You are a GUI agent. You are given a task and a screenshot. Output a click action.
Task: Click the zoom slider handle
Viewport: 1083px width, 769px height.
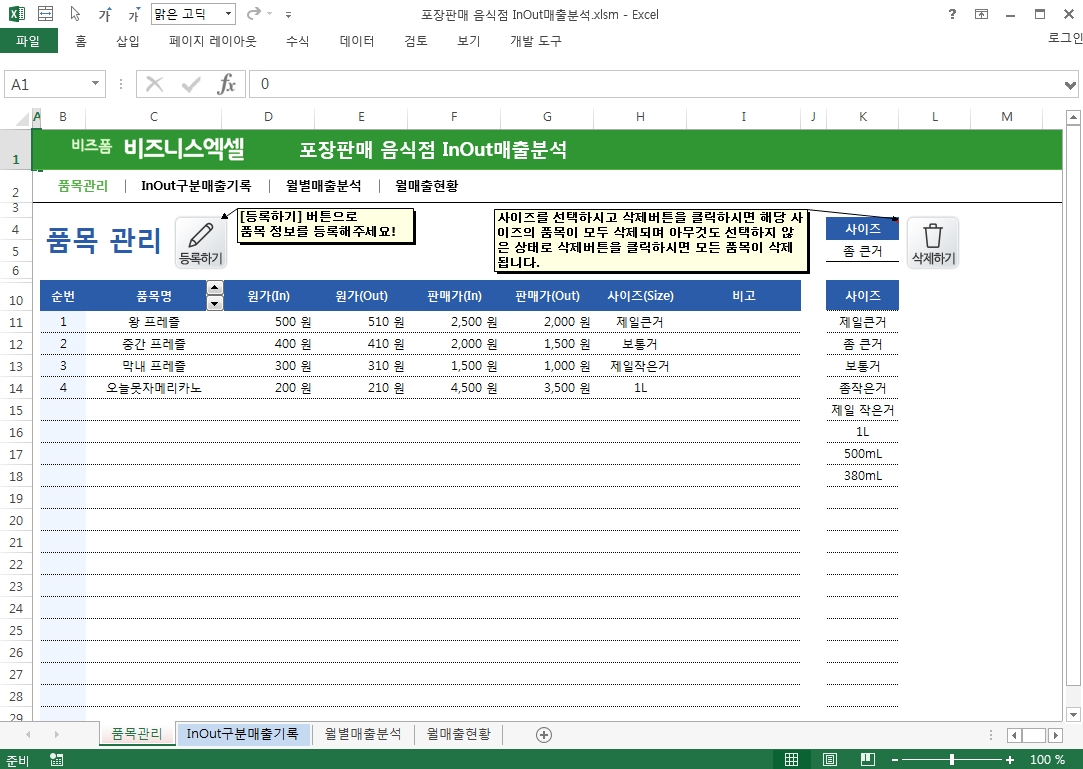(x=951, y=760)
